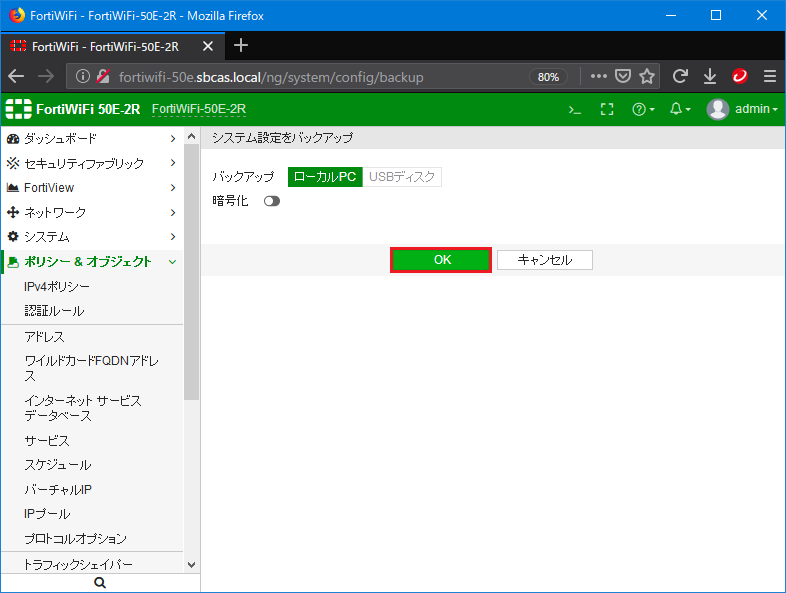Expand the セキュリティファブリック chevron
The width and height of the screenshot is (786, 593).
173,163
